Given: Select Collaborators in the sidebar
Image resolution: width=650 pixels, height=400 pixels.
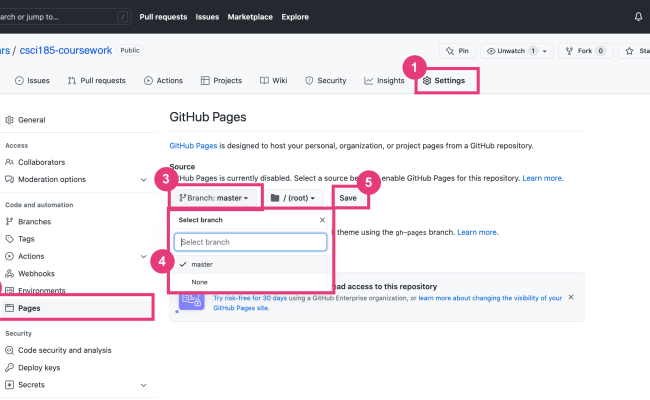Looking at the screenshot, I should pos(41,162).
